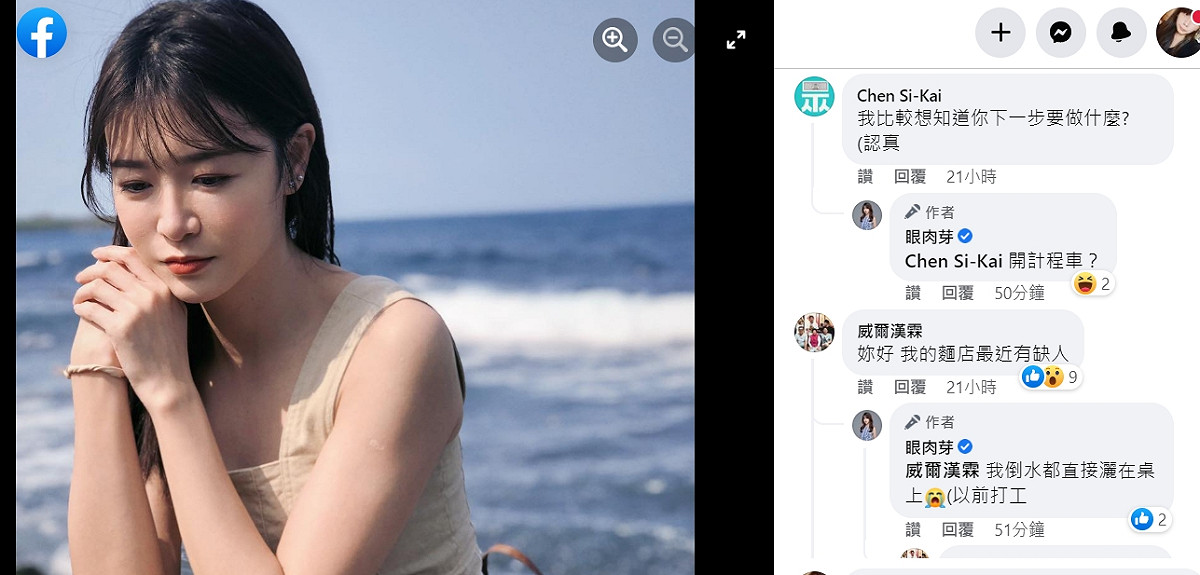Click 21小時 timestamp on Chen Si-Kai comment
The width and height of the screenshot is (1200, 575).
971,177
